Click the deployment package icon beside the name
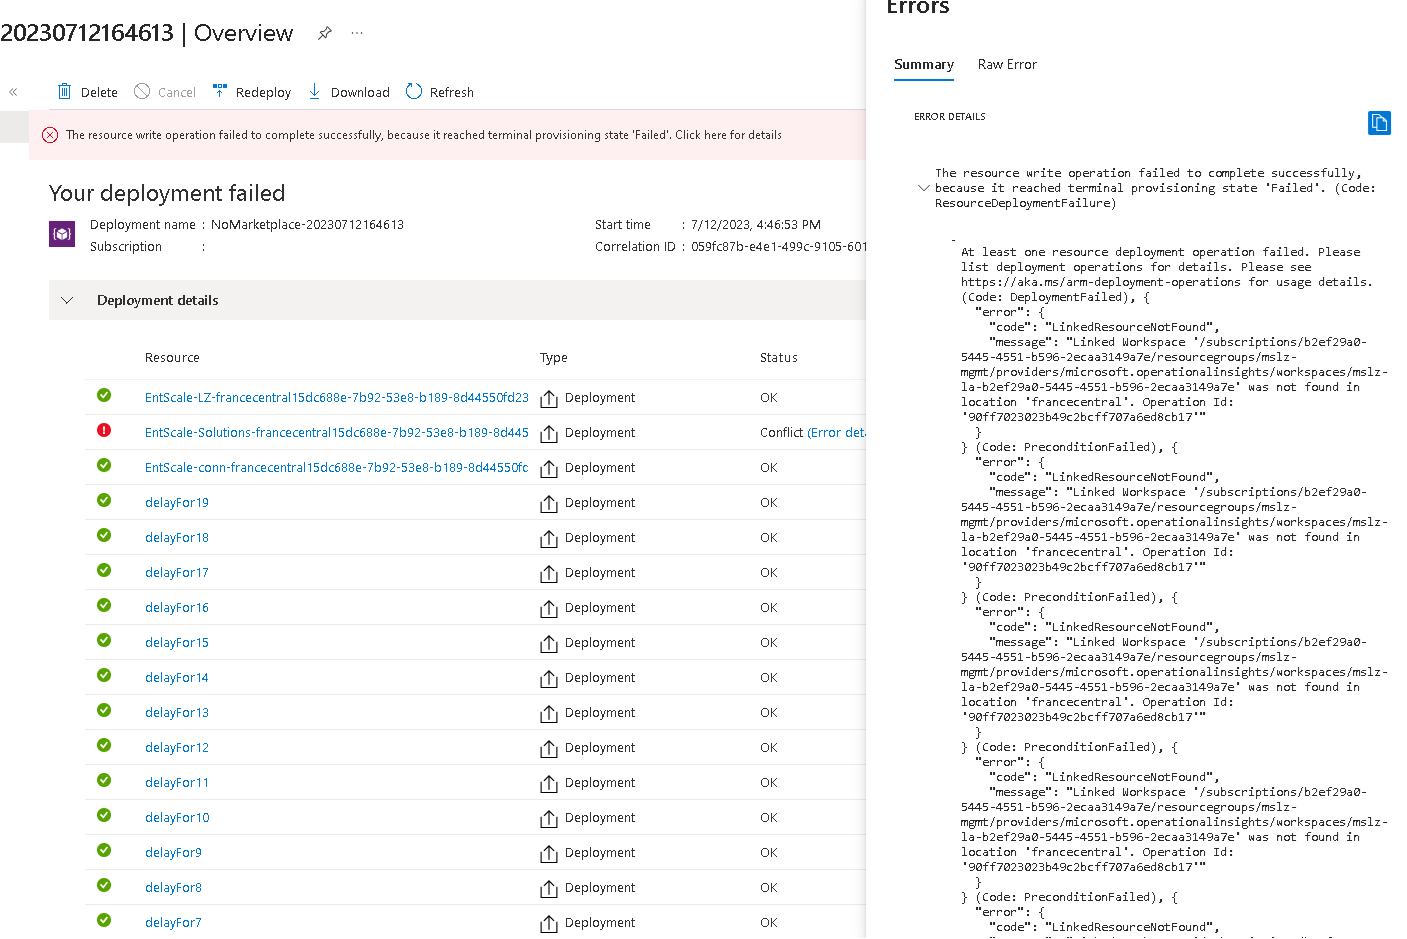This screenshot has height=939, width=1407. point(61,233)
